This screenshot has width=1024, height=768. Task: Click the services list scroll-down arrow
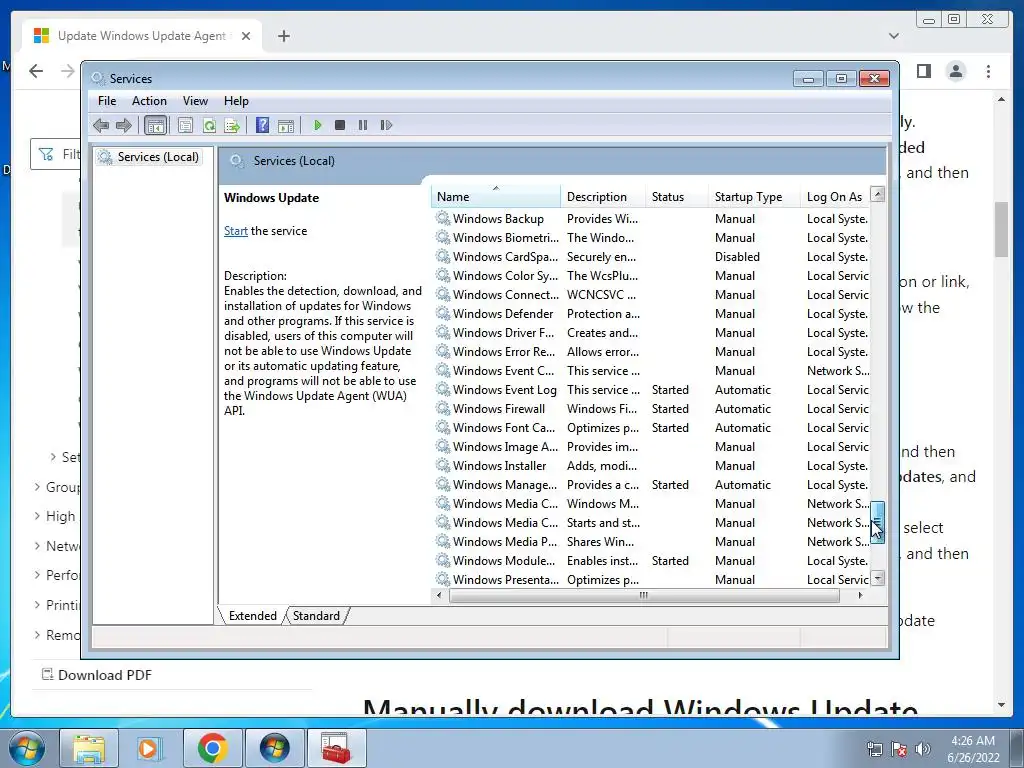click(878, 578)
